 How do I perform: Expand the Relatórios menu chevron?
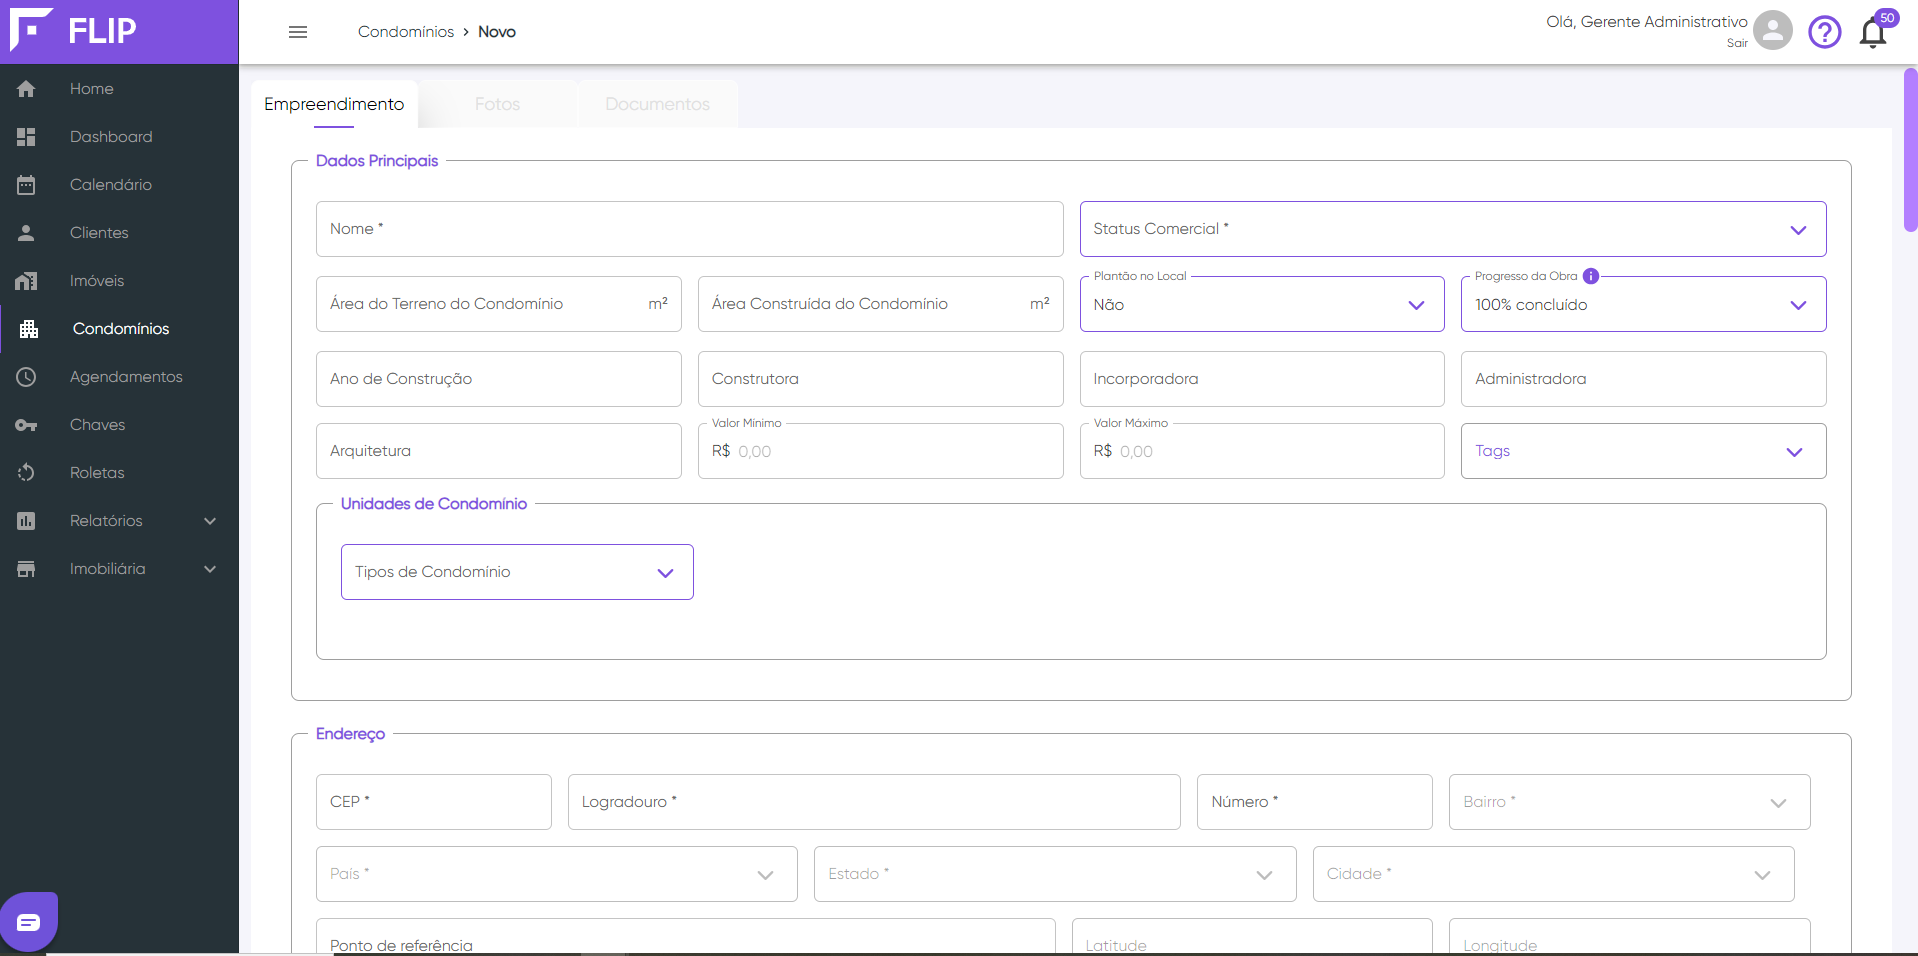(210, 521)
